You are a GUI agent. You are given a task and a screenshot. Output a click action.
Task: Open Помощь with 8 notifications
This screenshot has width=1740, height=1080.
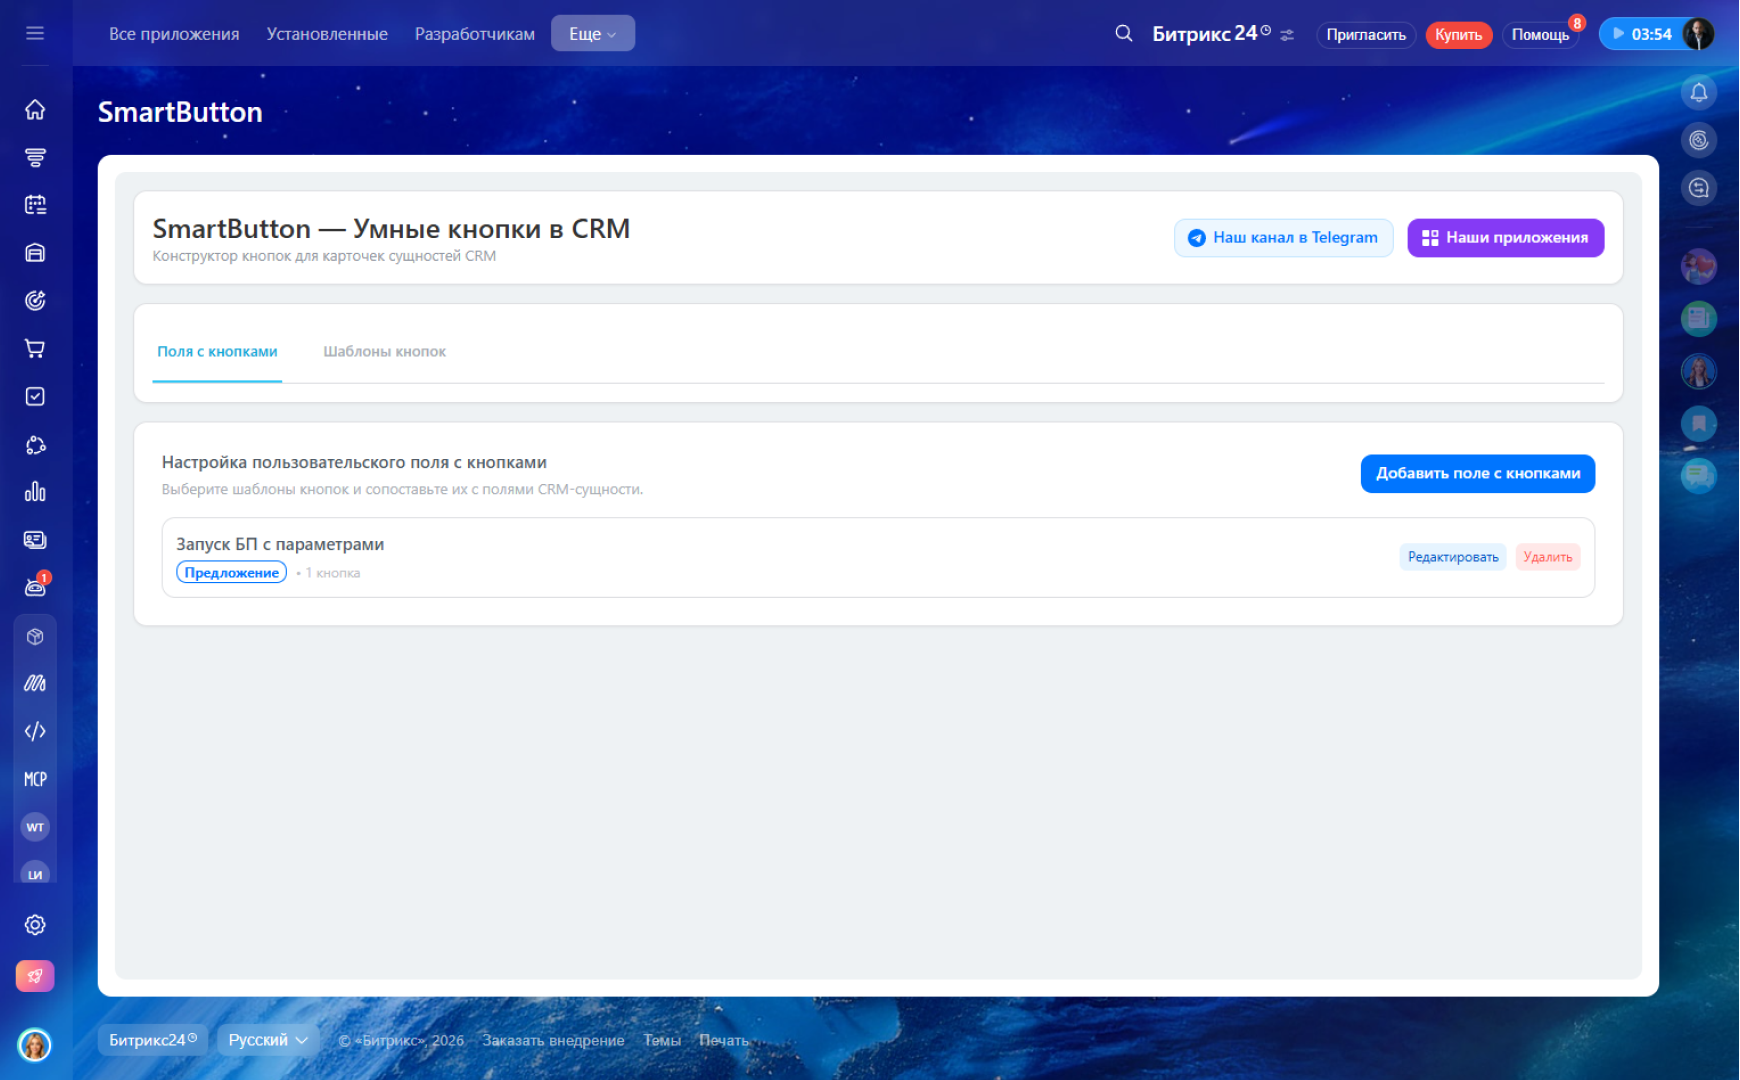(x=1541, y=35)
